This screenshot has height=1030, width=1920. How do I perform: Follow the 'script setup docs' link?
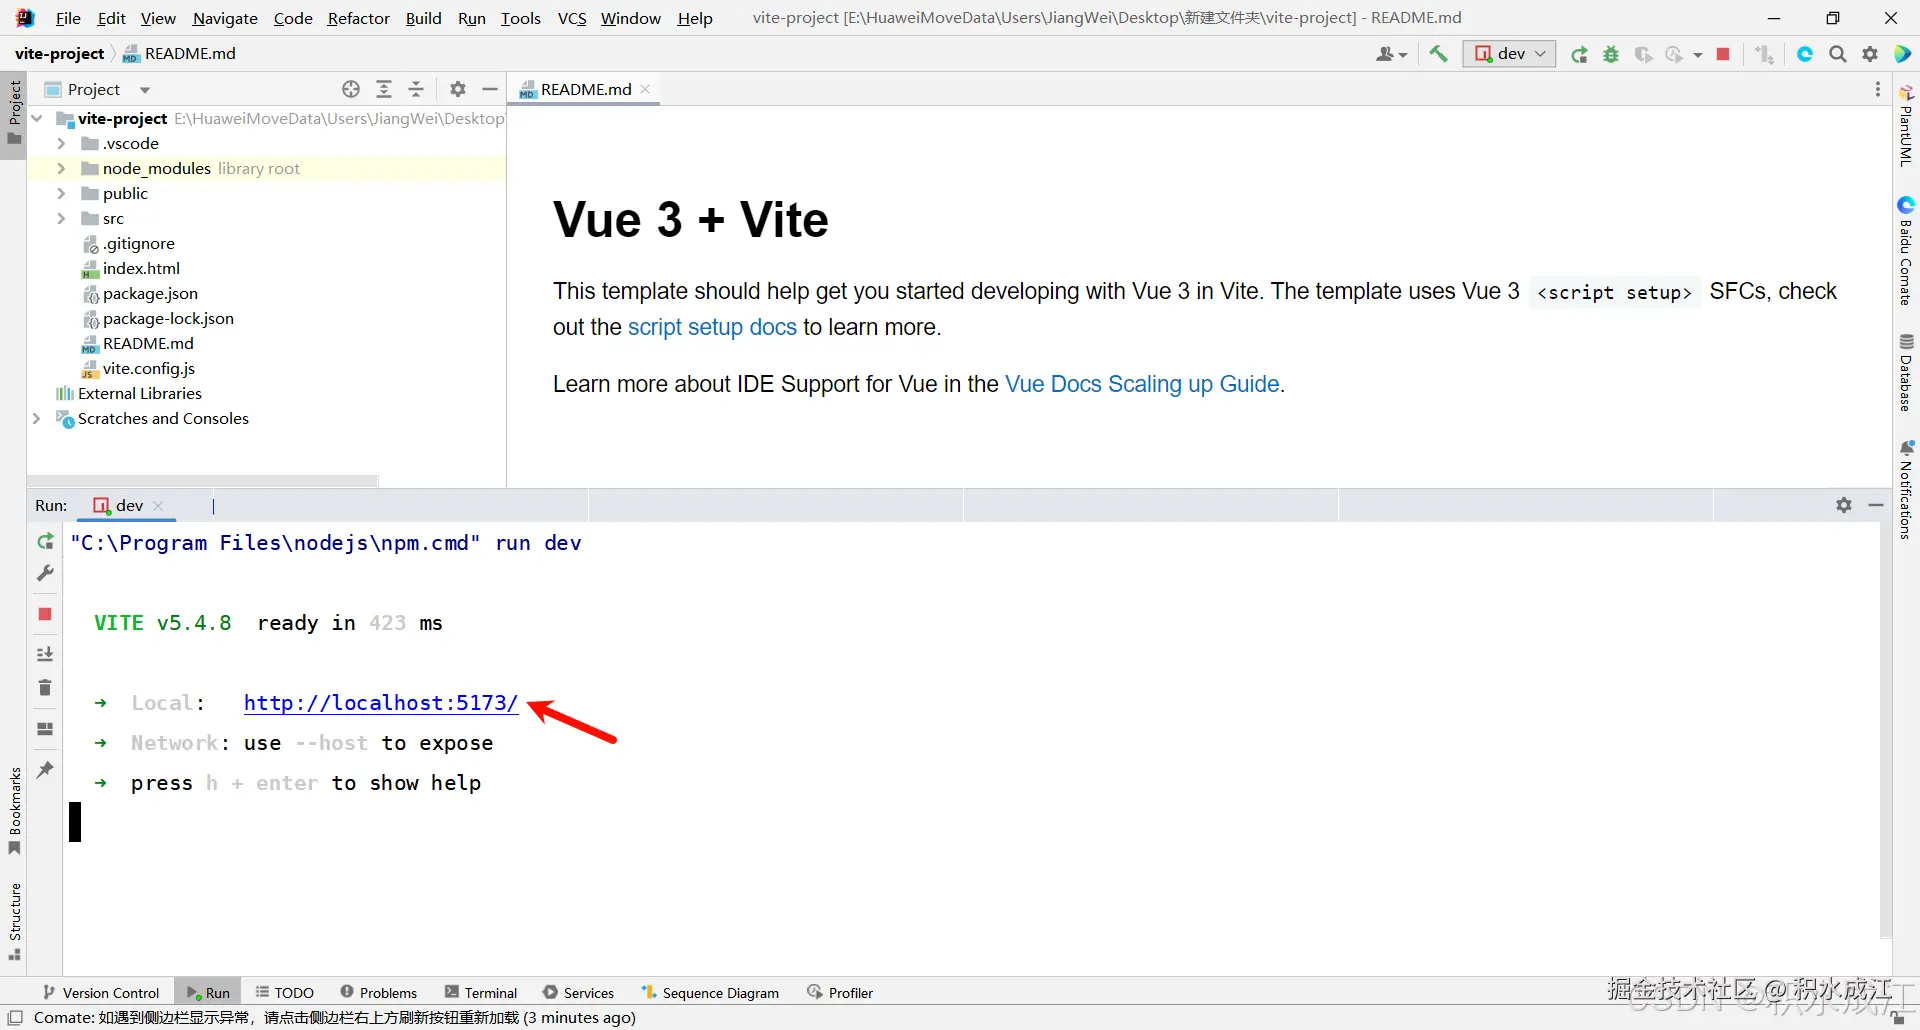point(712,327)
